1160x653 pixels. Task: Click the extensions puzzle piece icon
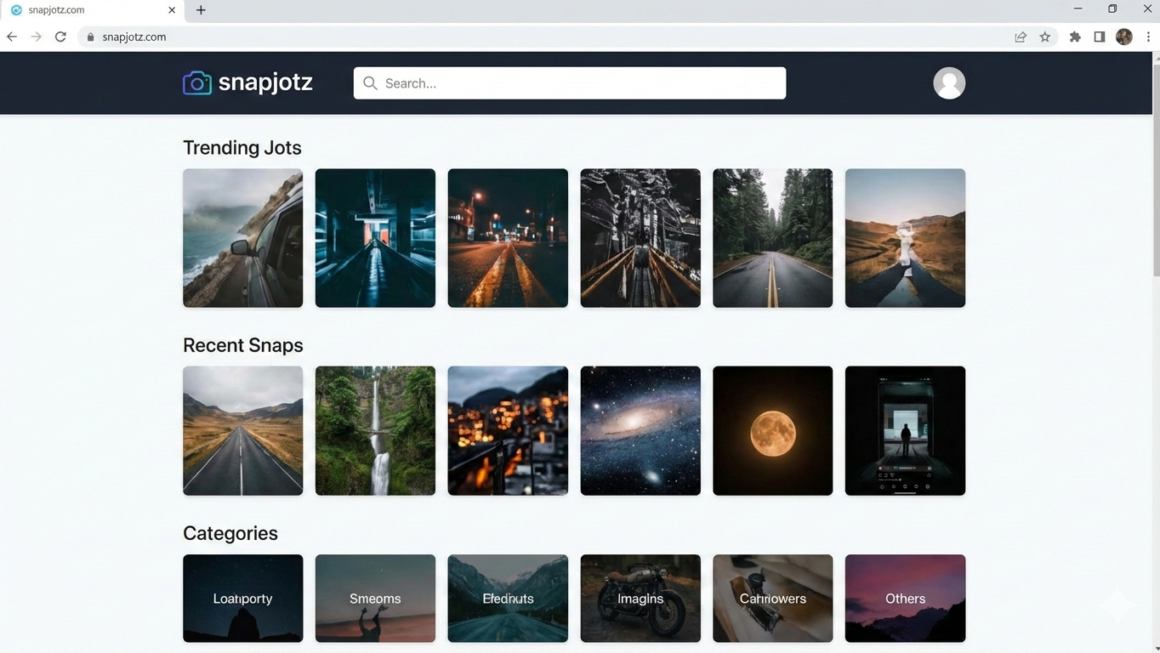tap(1074, 36)
